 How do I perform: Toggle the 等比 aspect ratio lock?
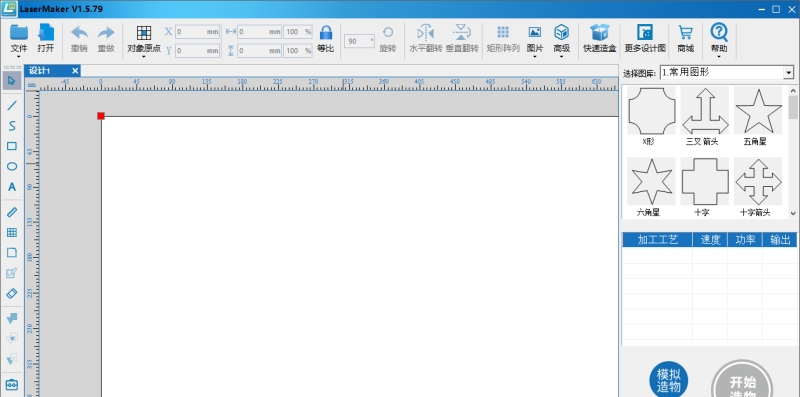(x=326, y=33)
